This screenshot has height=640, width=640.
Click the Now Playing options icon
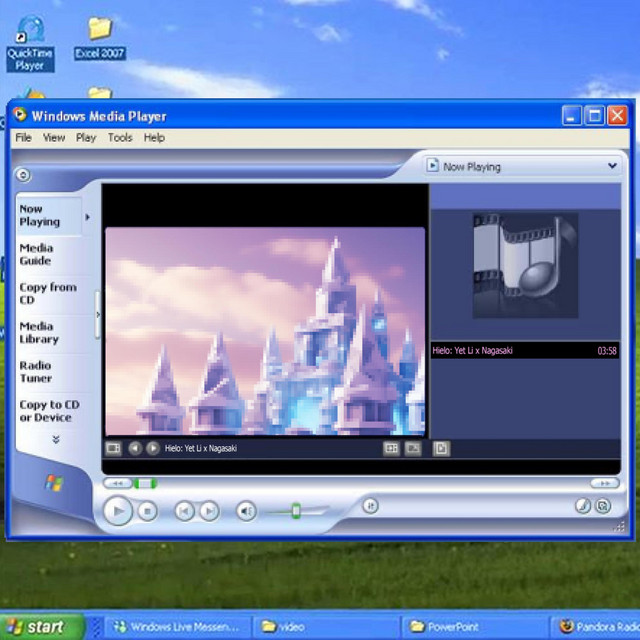click(x=113, y=449)
